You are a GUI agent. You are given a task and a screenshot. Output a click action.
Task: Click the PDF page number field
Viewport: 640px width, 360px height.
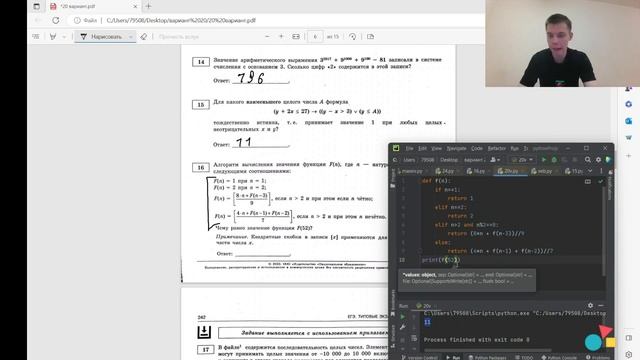[x=315, y=37]
